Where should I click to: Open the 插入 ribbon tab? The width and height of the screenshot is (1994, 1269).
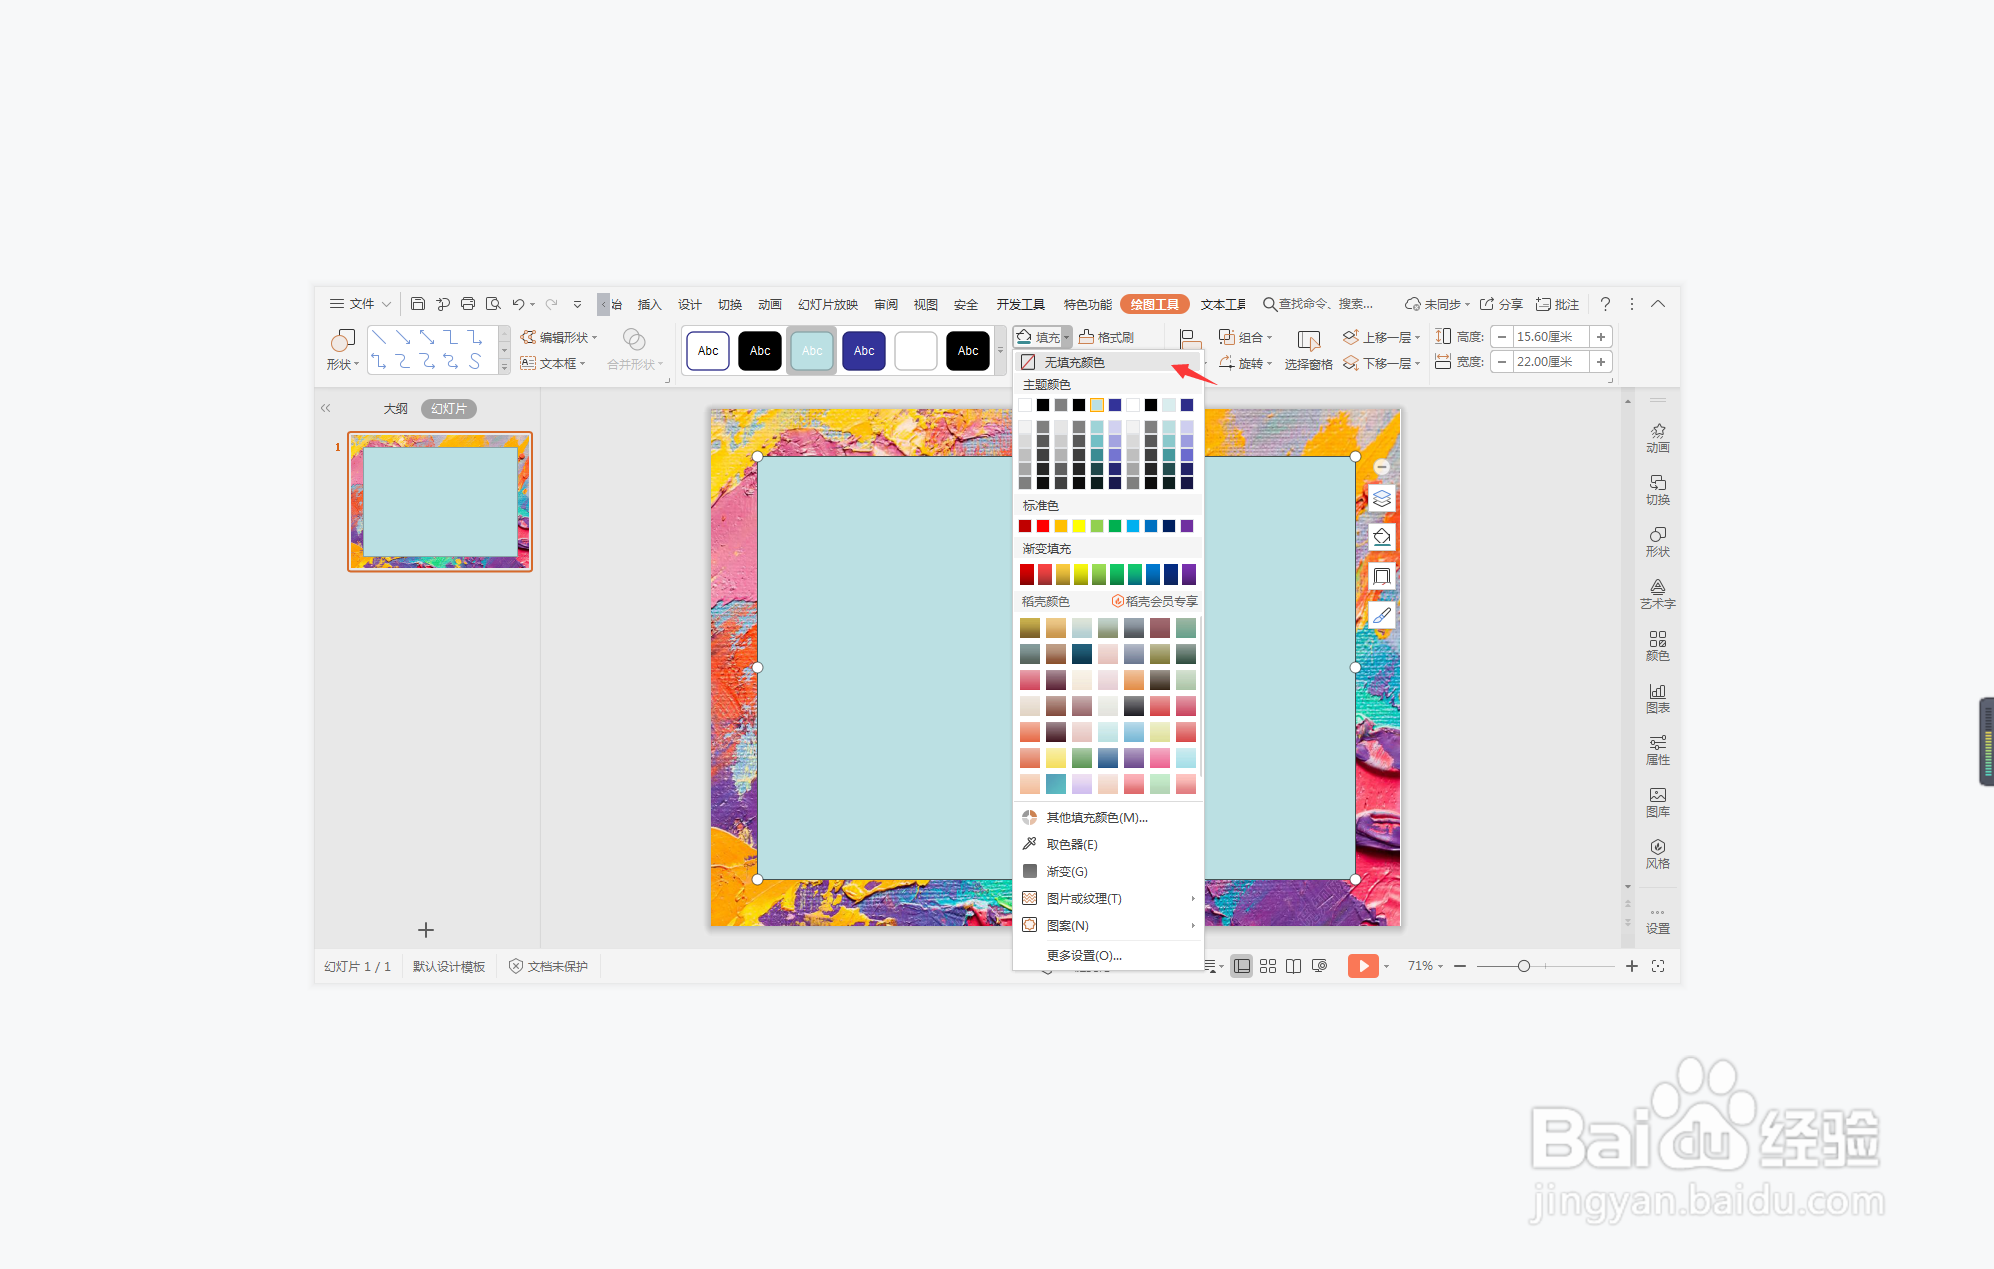pos(649,304)
